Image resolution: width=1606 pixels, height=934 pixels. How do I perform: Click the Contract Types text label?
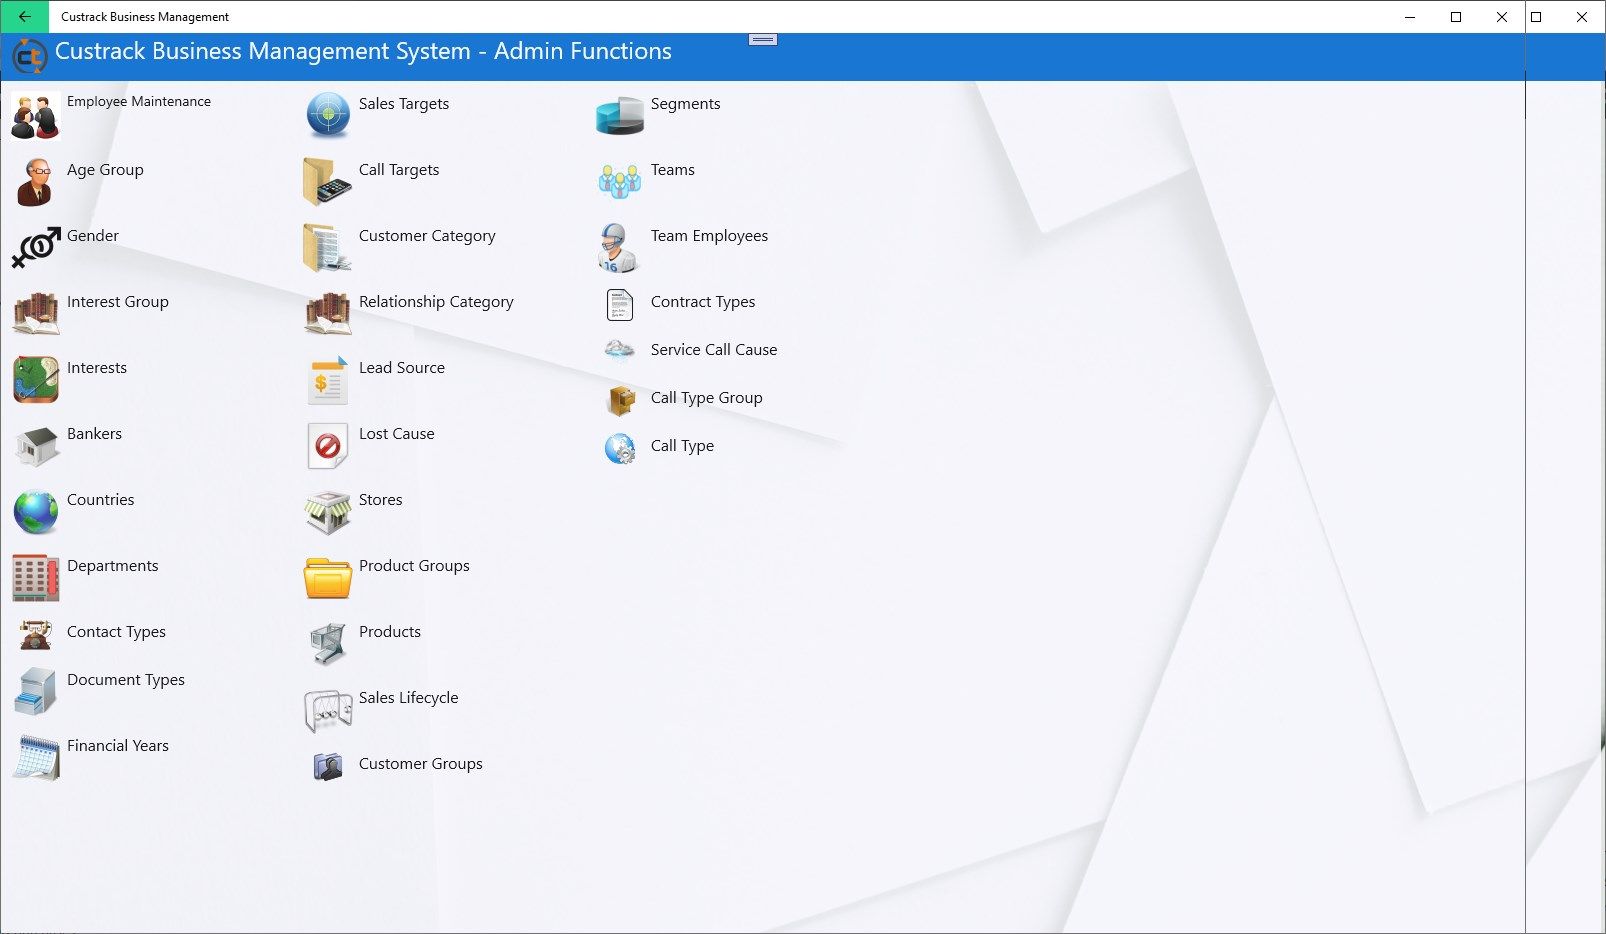(x=703, y=302)
